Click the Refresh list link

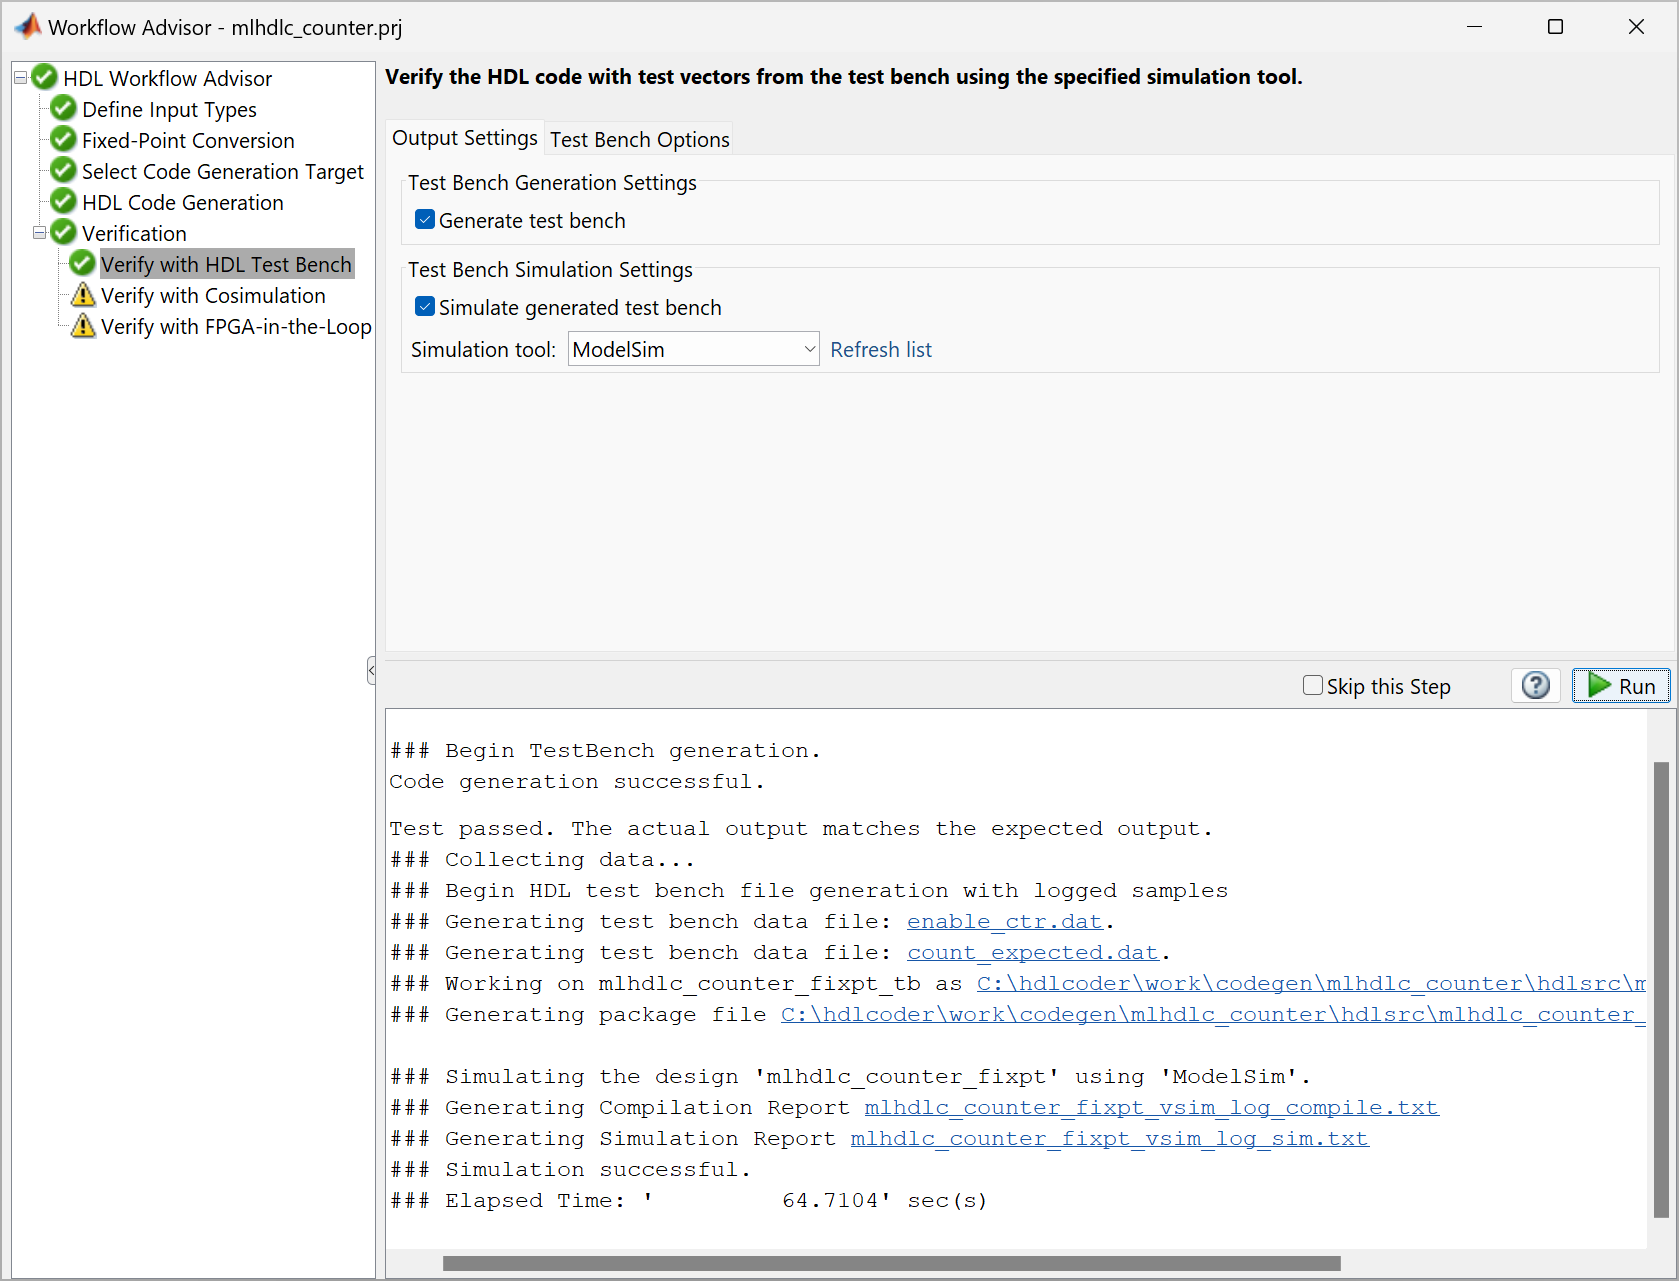tap(881, 349)
